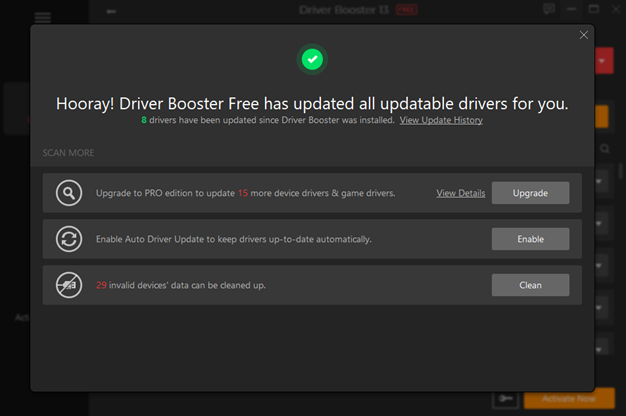Close the dialog with the X icon
Image resolution: width=626 pixels, height=416 pixels.
584,35
